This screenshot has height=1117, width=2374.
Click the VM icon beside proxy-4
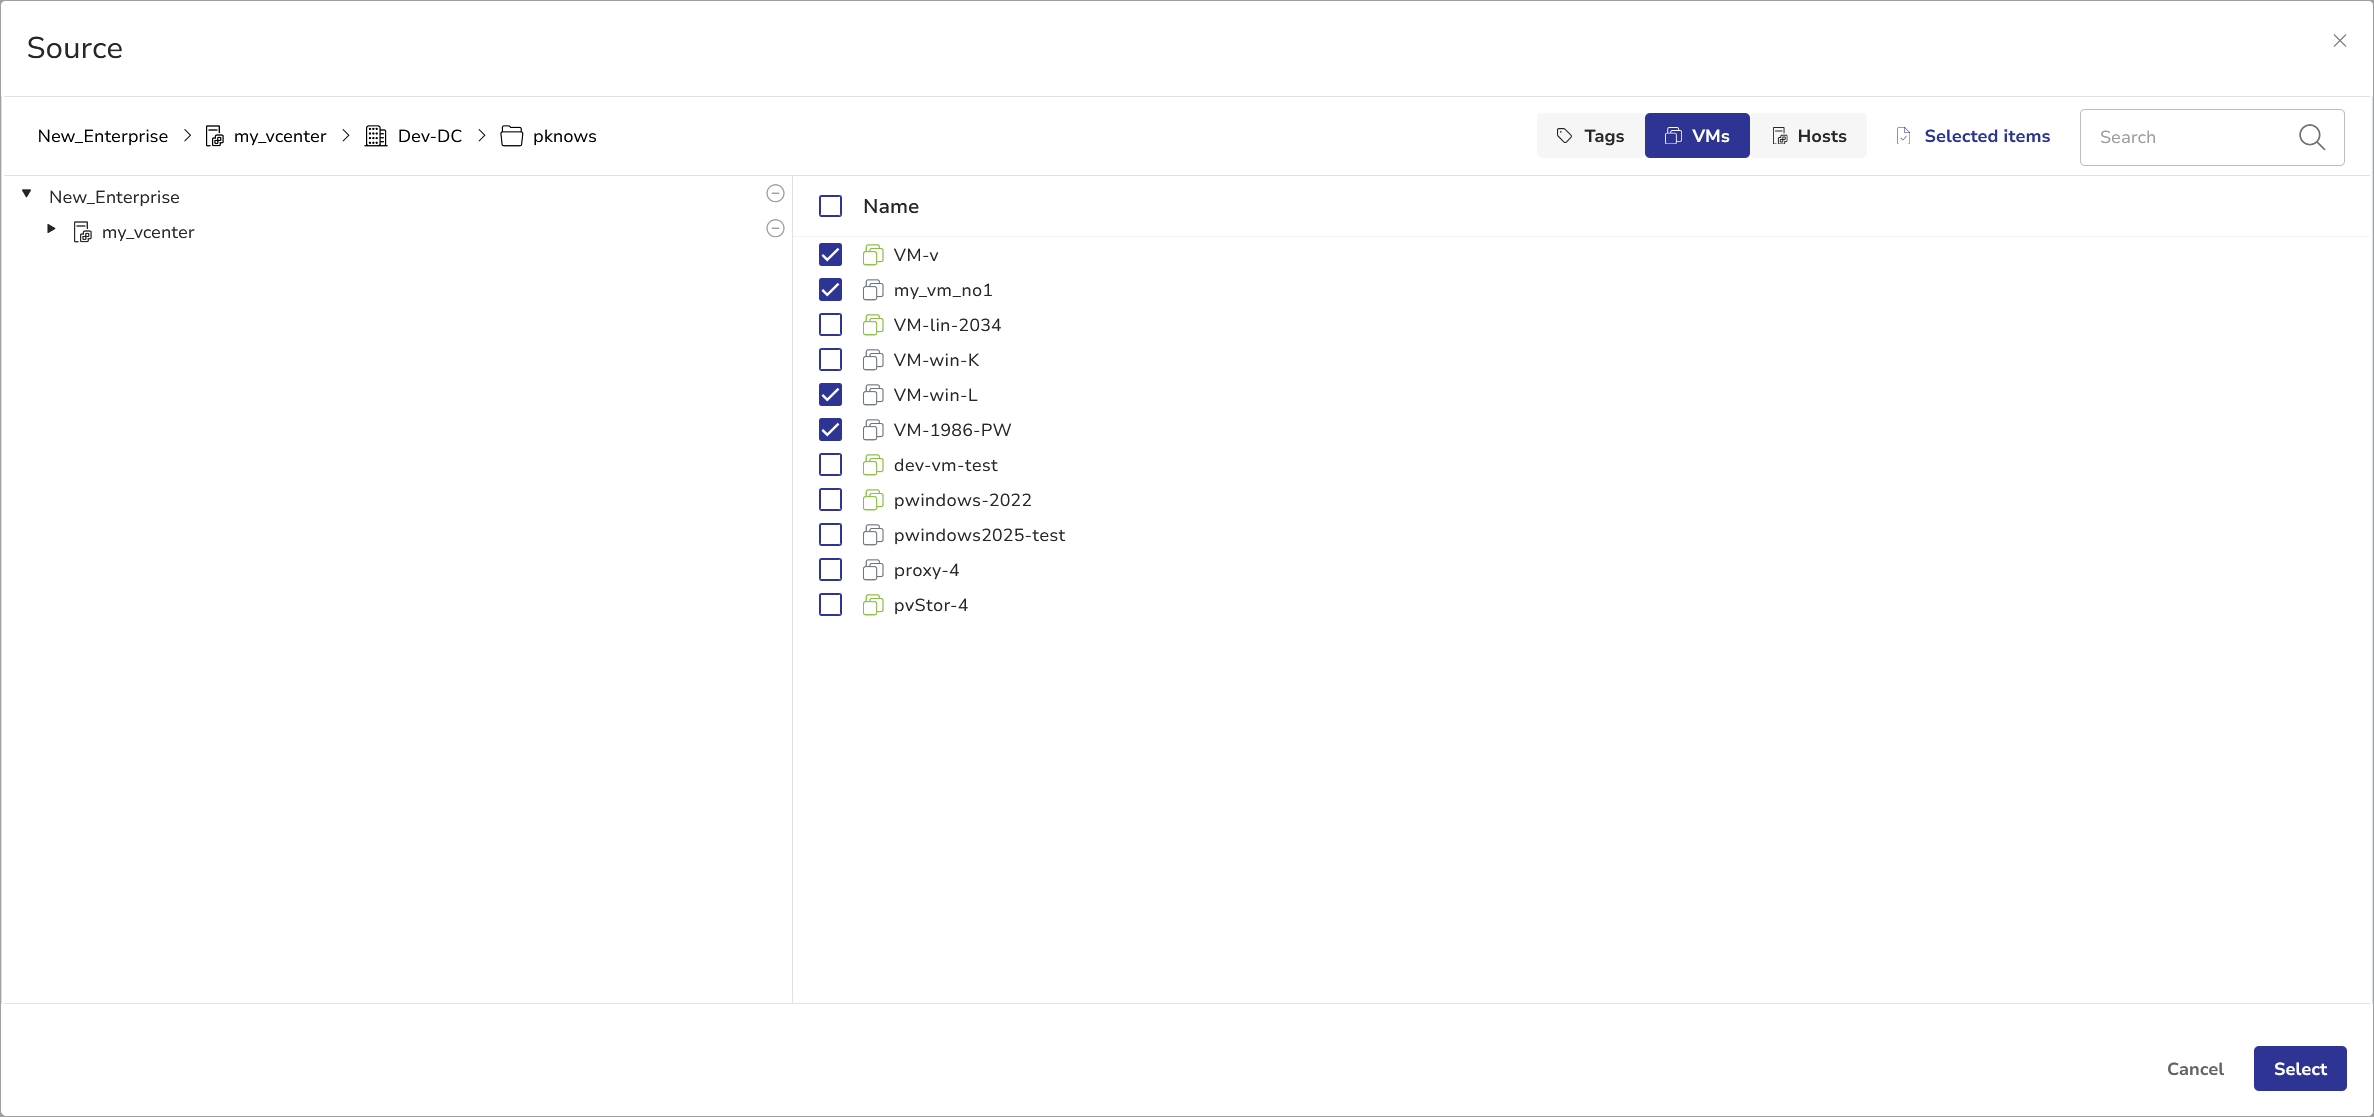pos(873,570)
